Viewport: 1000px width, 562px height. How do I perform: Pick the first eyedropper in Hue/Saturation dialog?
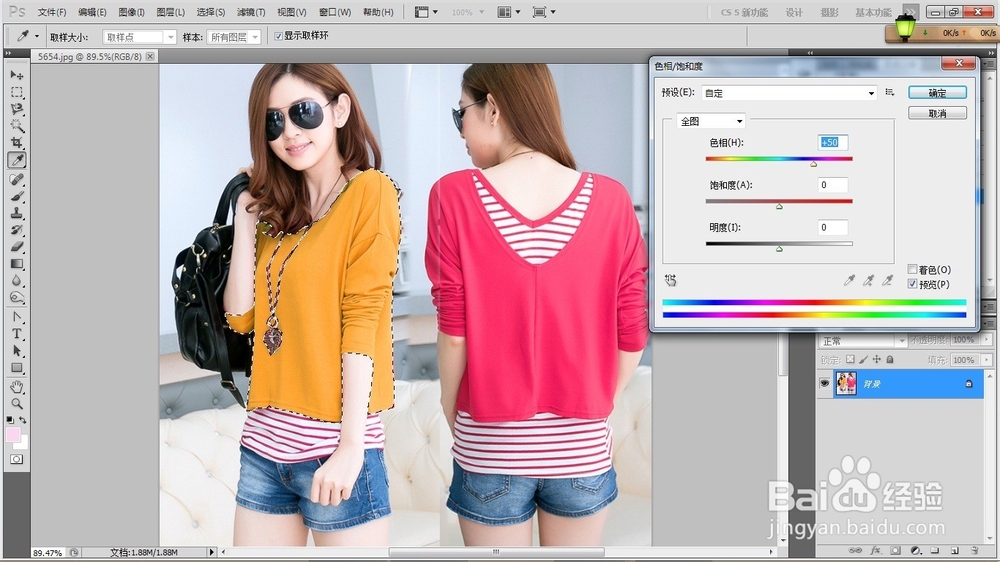(x=849, y=280)
